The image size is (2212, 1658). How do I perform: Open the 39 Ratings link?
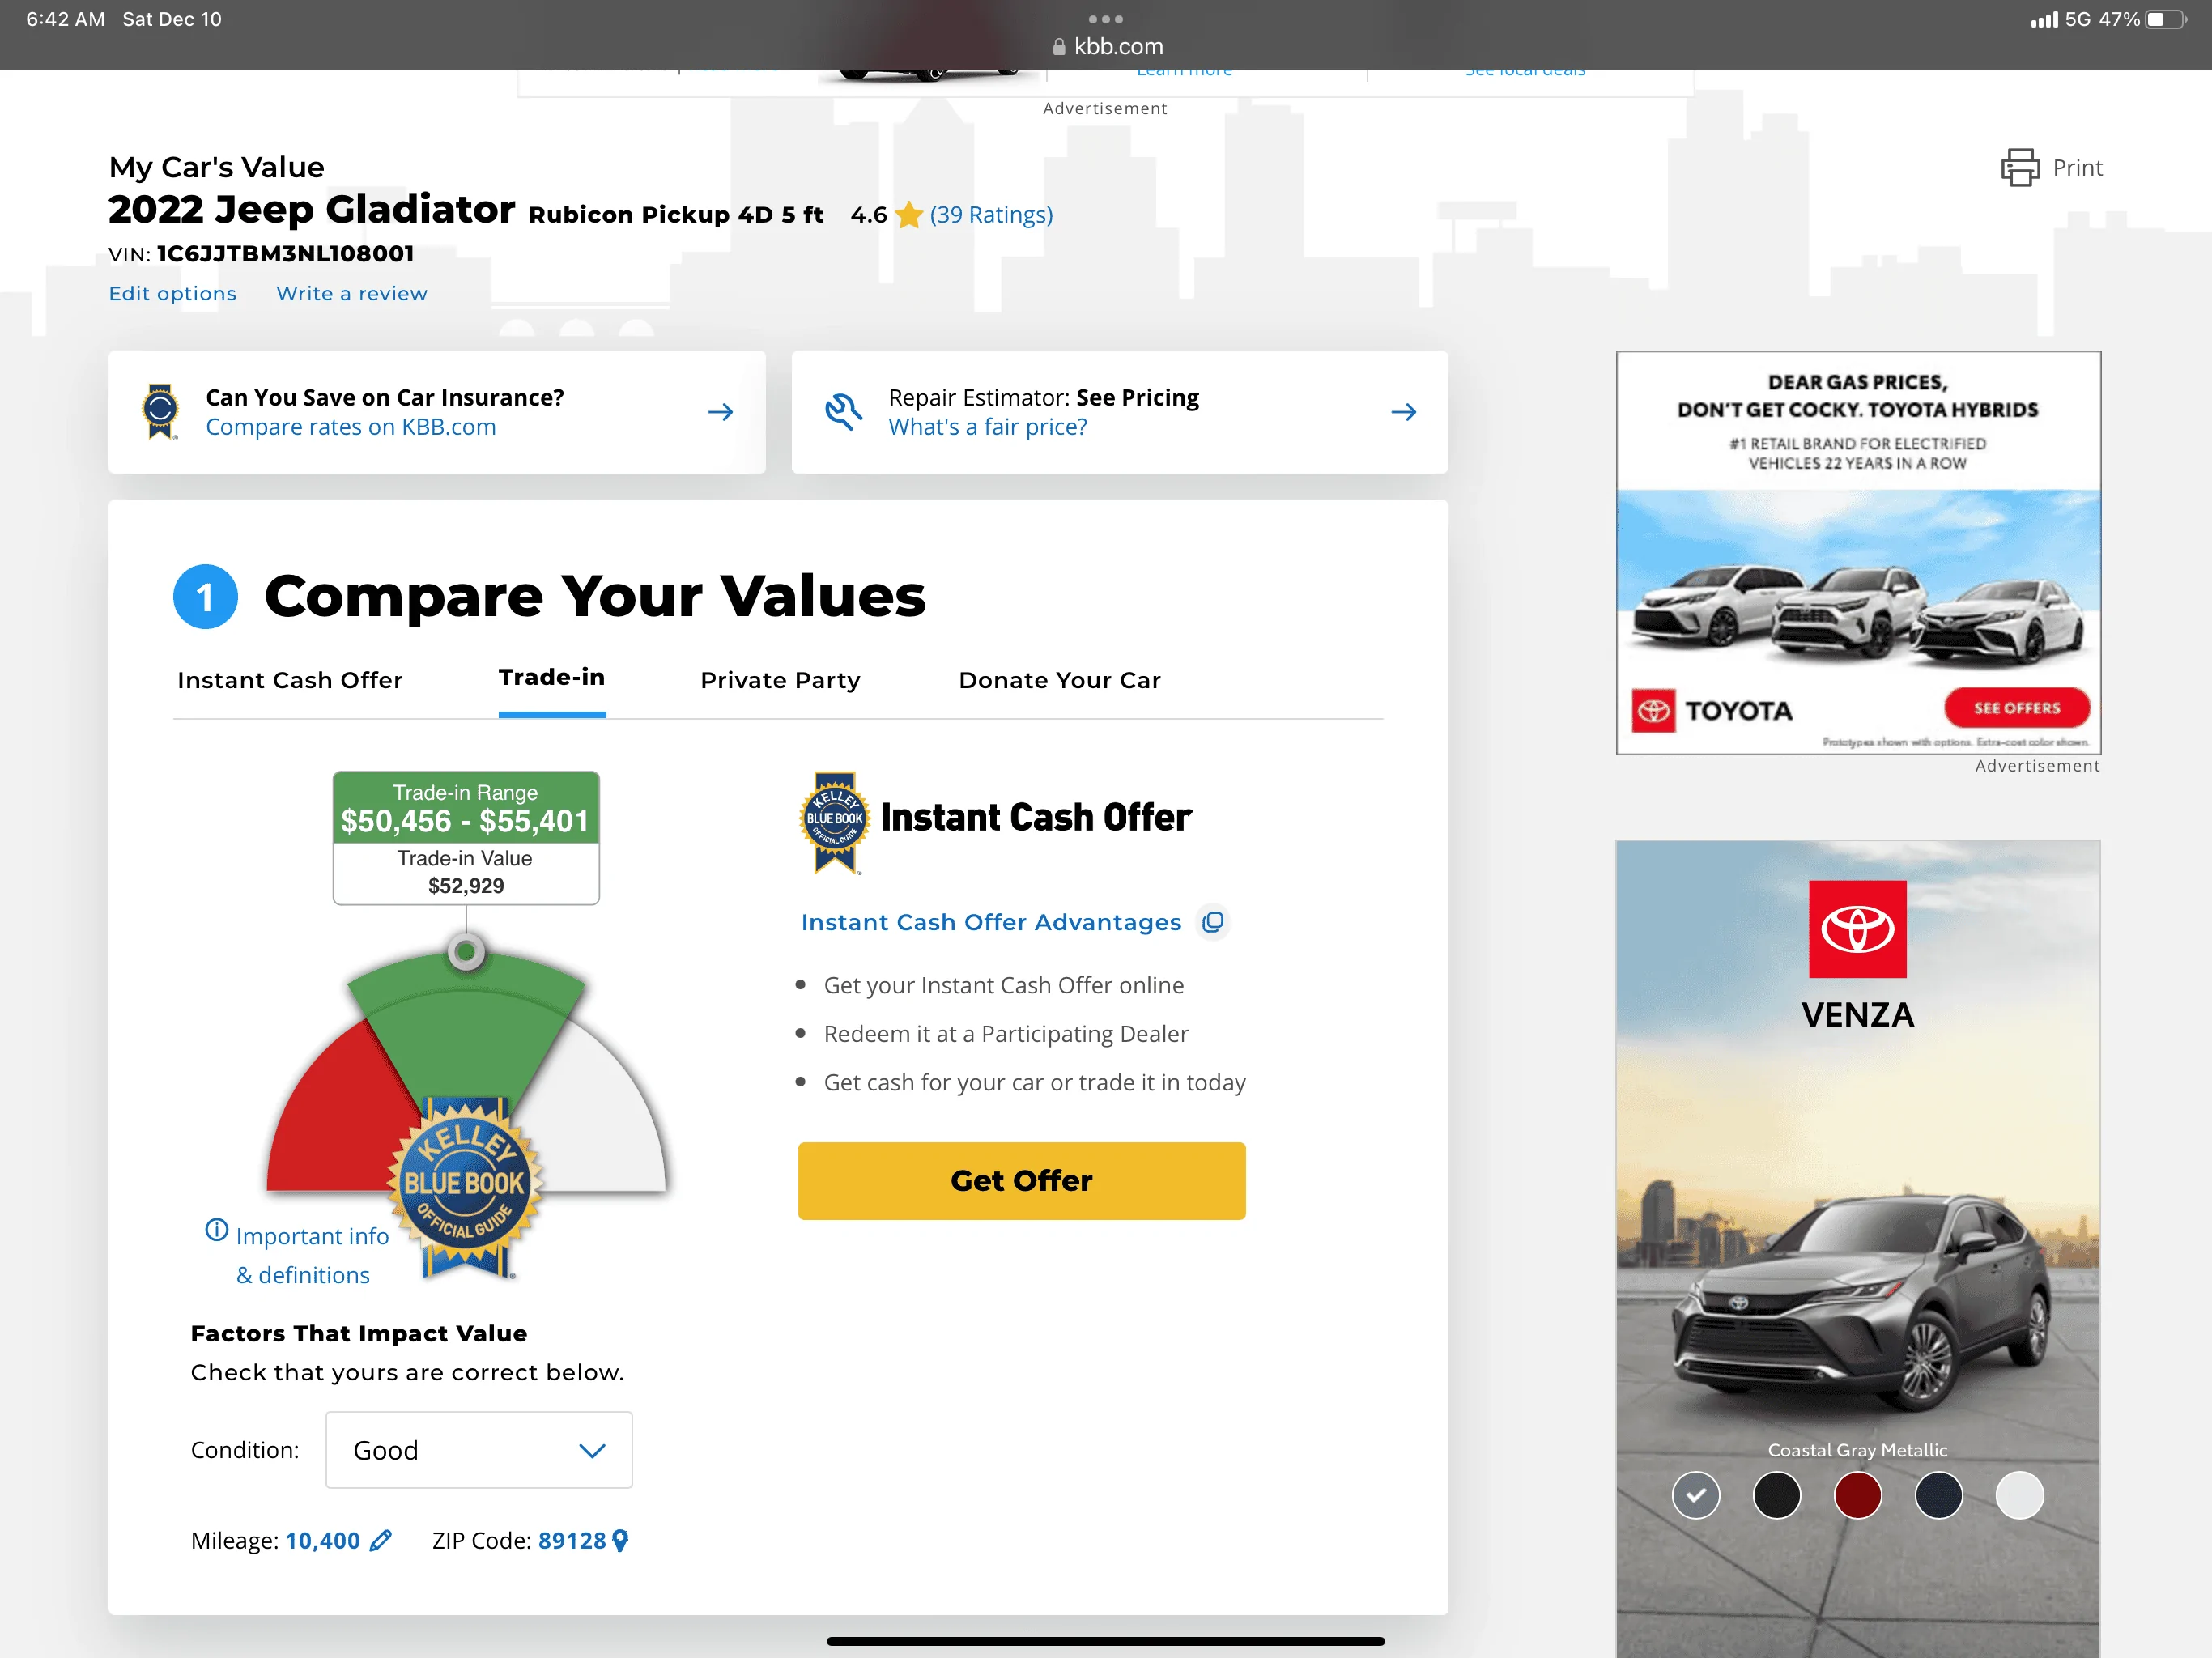point(991,215)
